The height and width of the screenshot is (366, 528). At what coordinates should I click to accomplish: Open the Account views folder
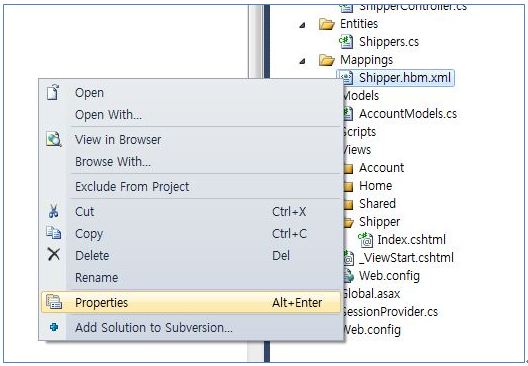click(x=381, y=168)
